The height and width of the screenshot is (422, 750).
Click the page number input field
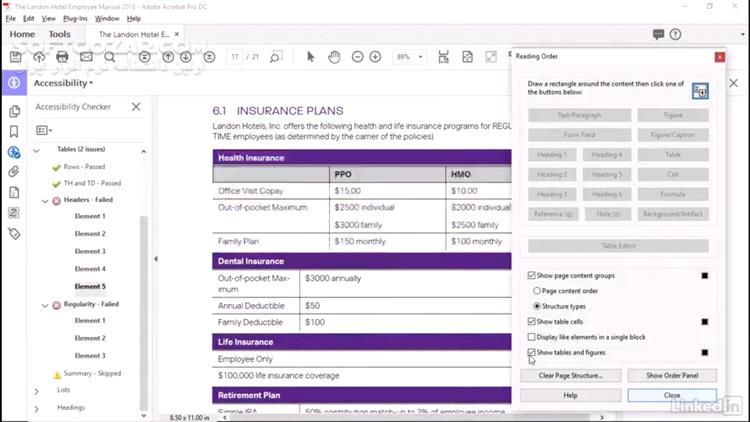(234, 57)
